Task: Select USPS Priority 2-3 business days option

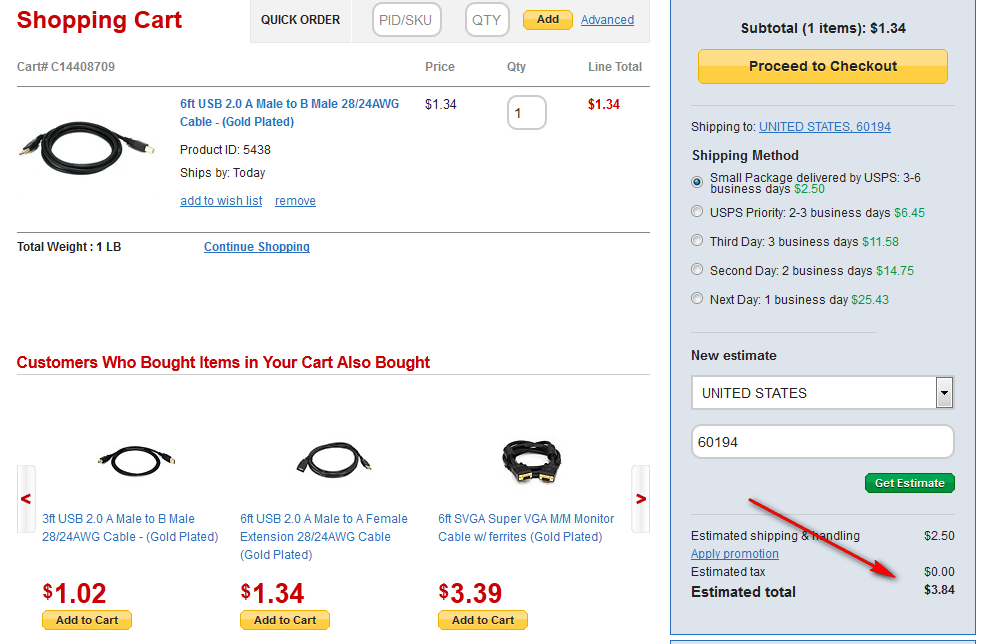Action: [698, 212]
